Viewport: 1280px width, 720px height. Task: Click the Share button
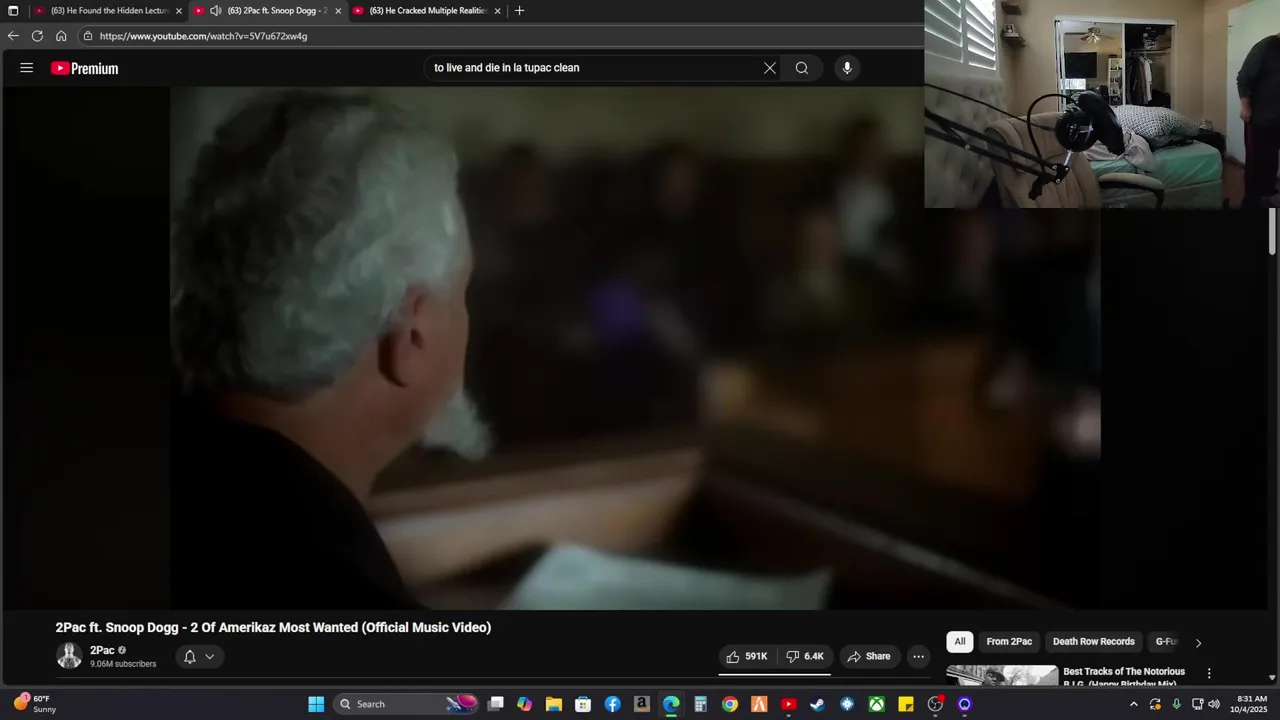(868, 656)
